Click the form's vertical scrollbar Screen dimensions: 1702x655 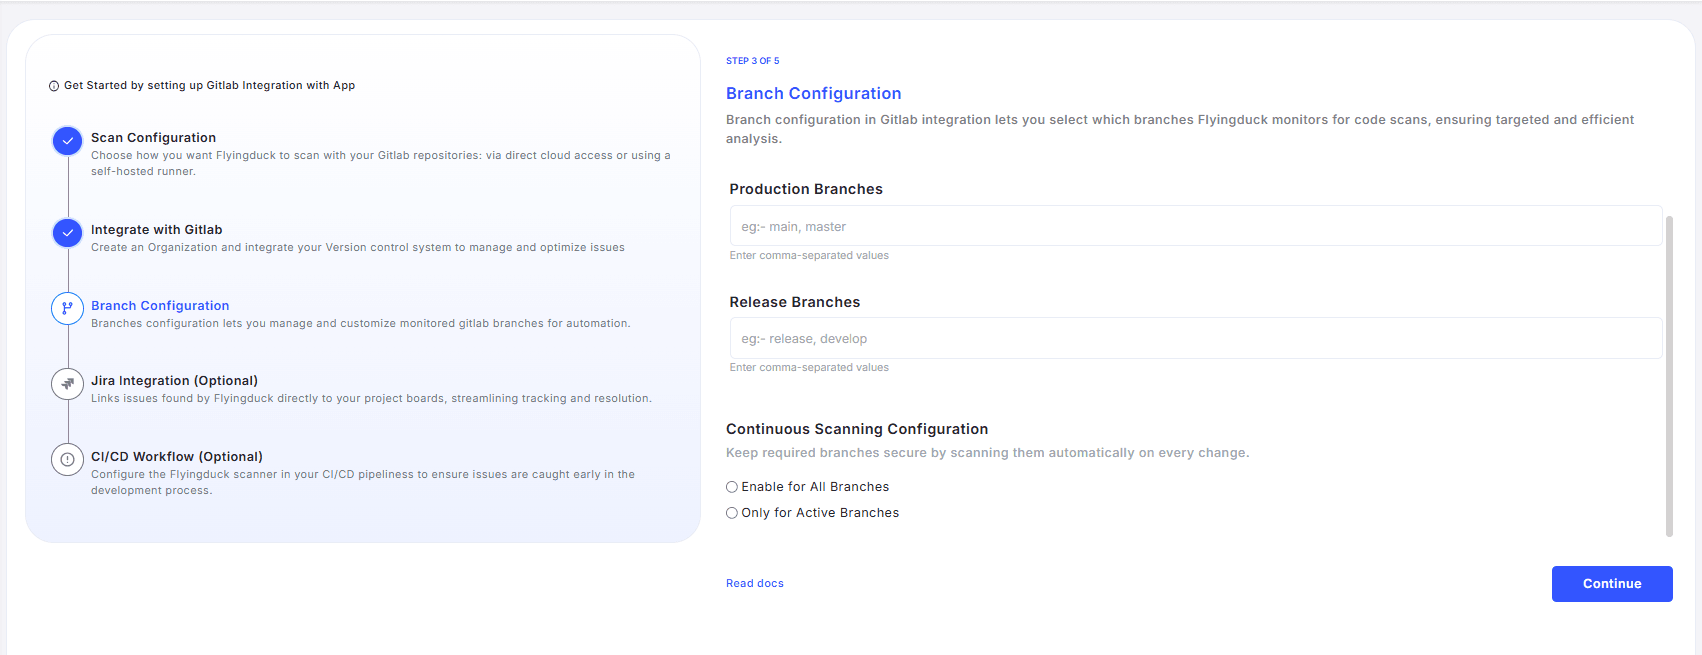click(x=1669, y=375)
